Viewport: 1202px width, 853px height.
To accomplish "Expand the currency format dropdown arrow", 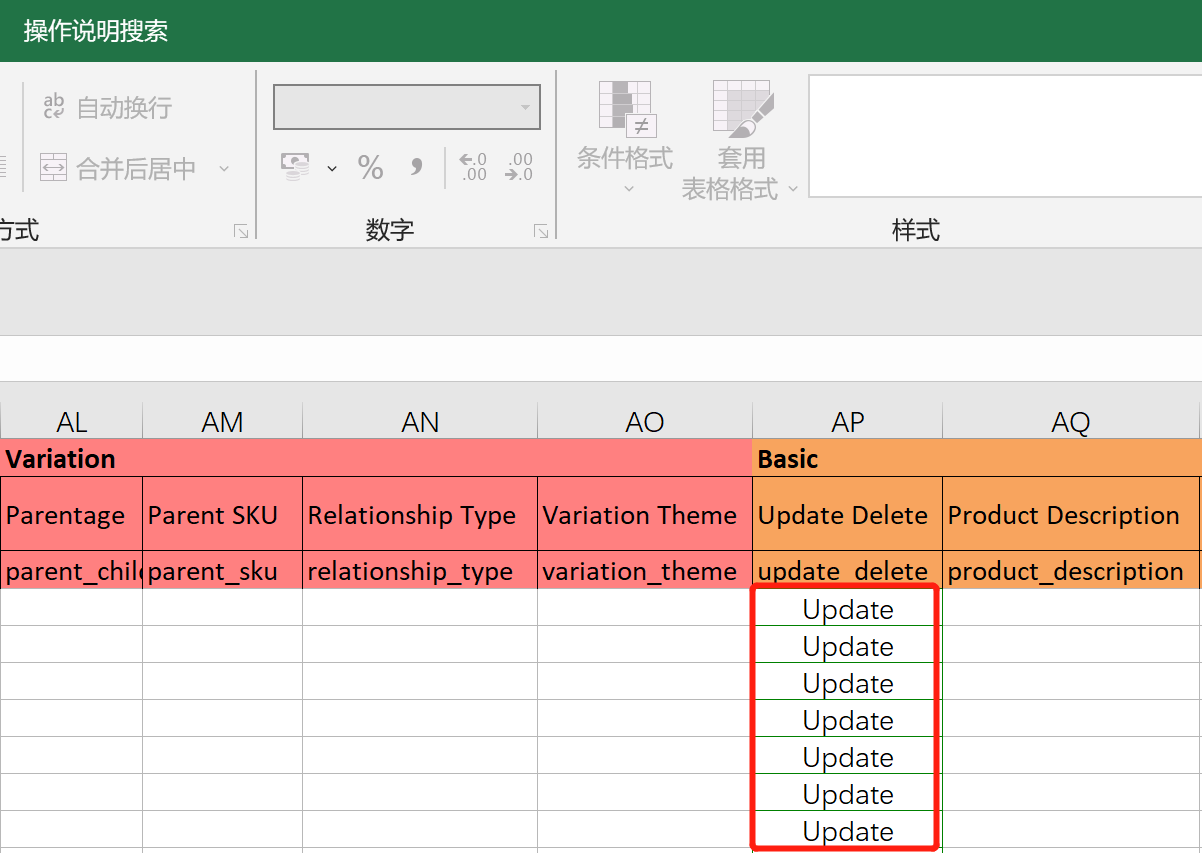I will click(332, 168).
